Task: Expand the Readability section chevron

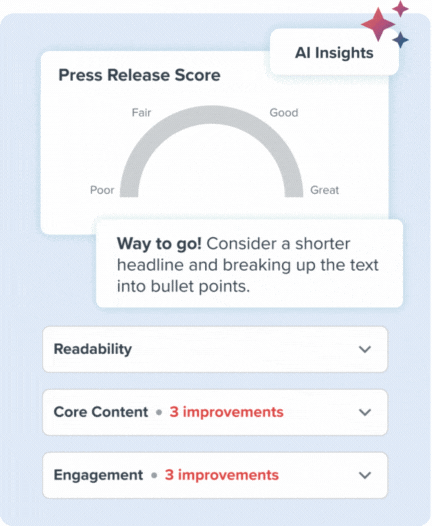Action: 365,349
